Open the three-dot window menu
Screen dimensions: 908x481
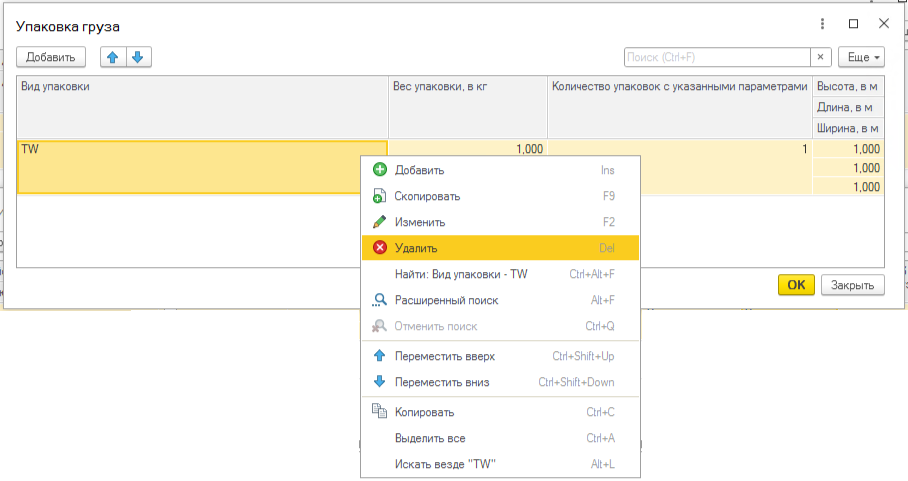point(822,24)
